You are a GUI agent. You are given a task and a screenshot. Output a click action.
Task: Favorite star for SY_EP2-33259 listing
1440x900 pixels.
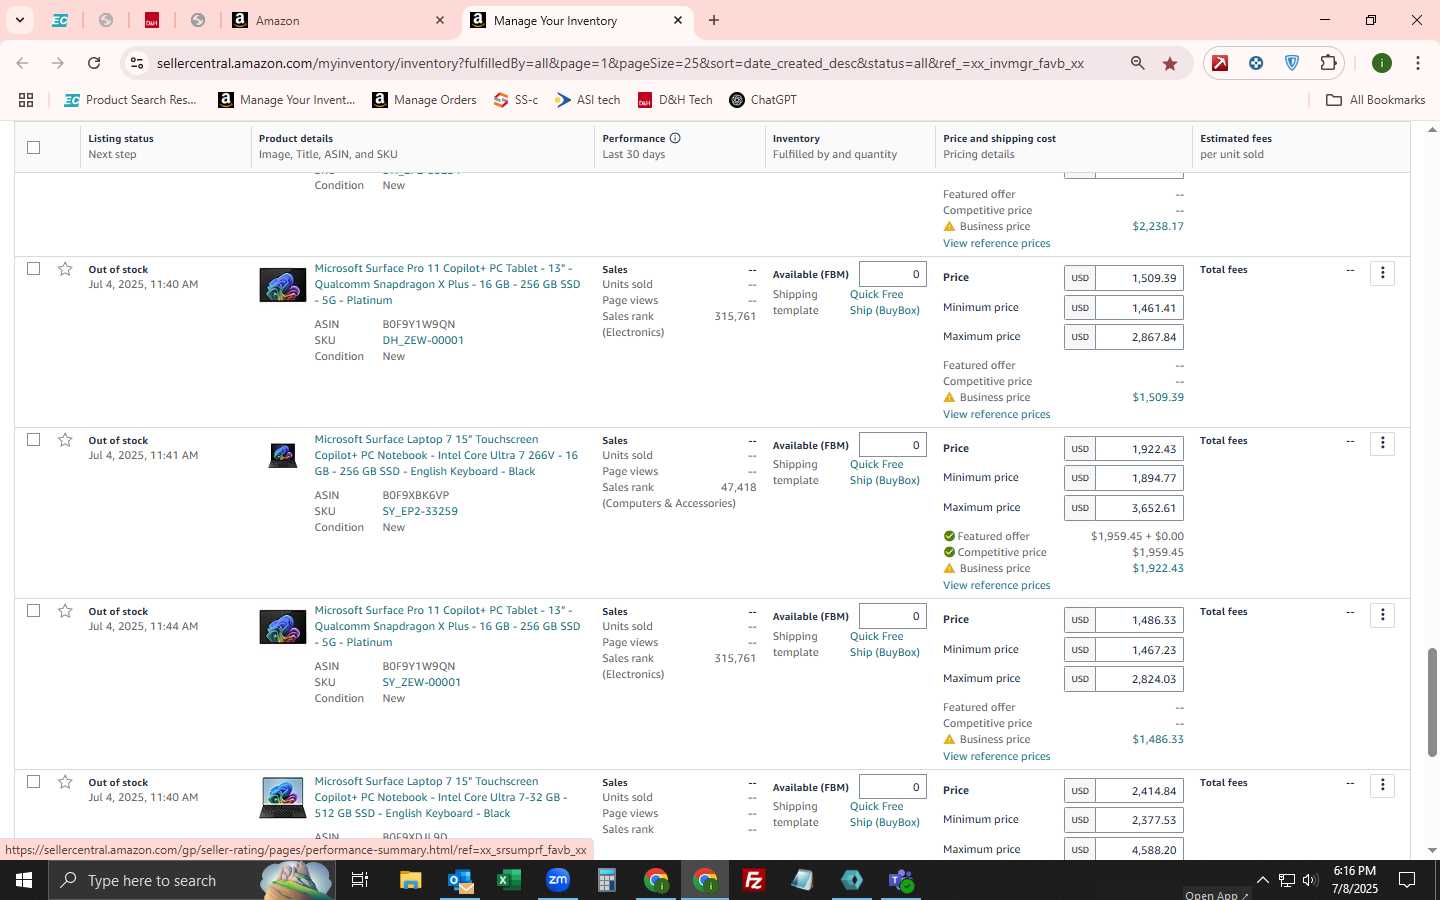tap(65, 440)
